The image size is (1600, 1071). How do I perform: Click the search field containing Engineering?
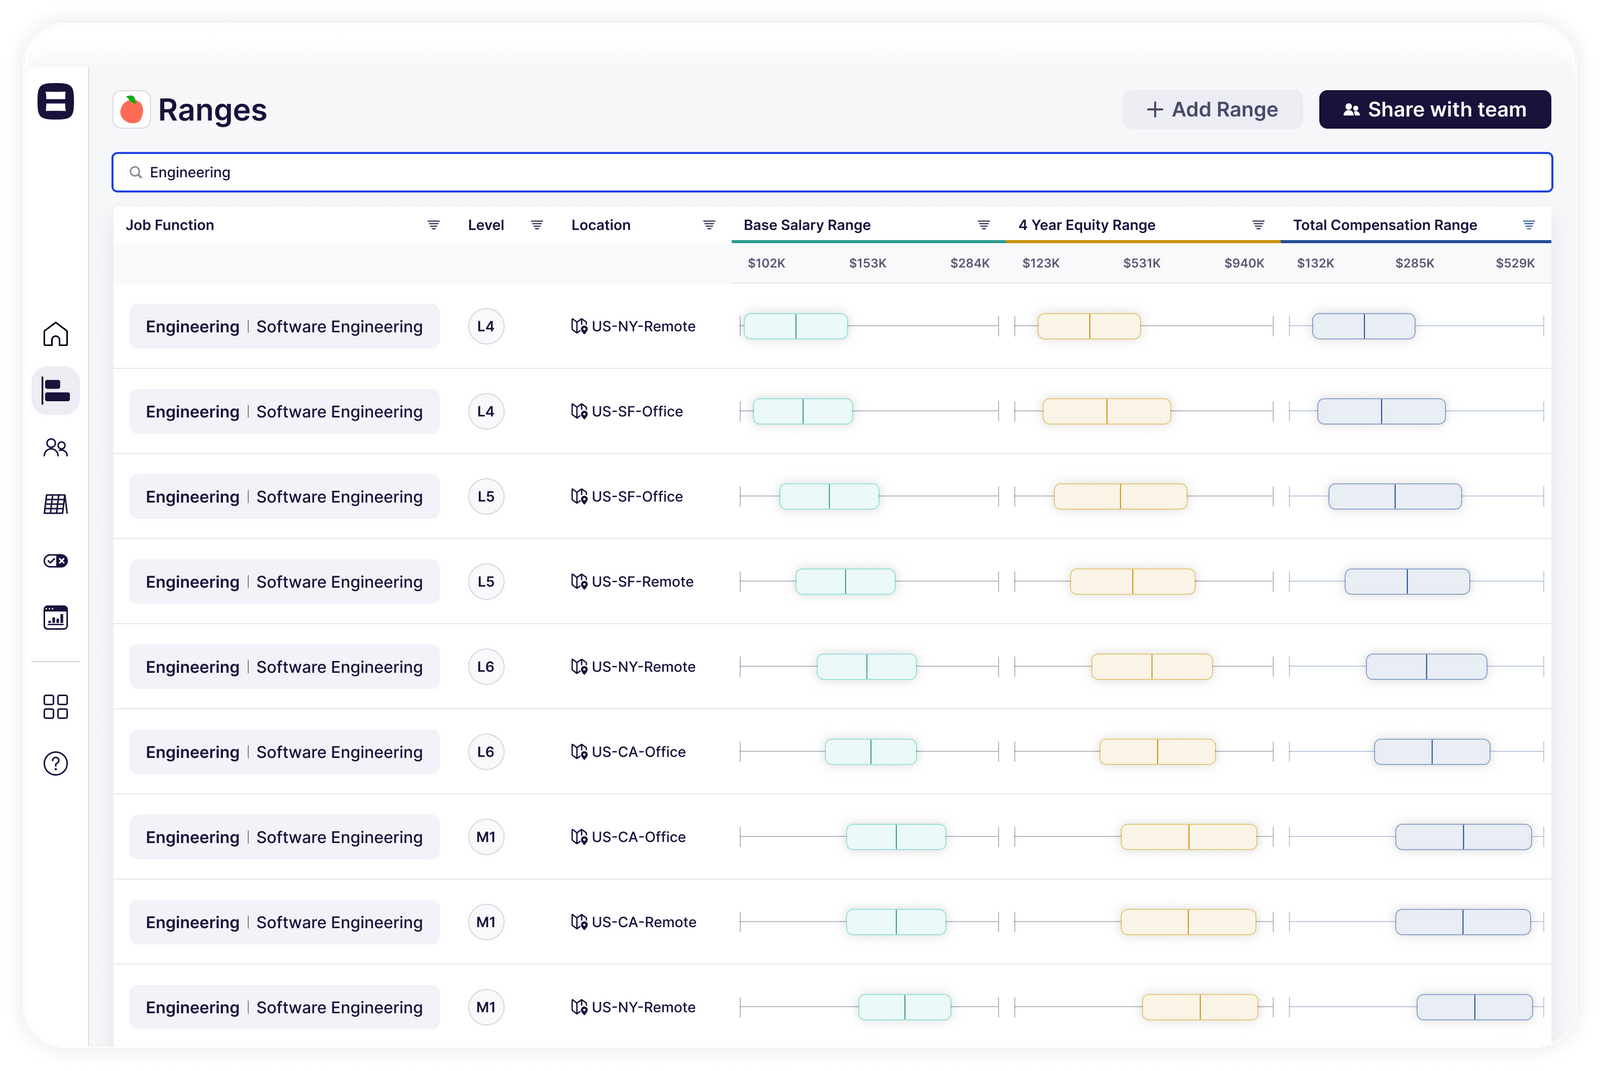[x=832, y=172]
